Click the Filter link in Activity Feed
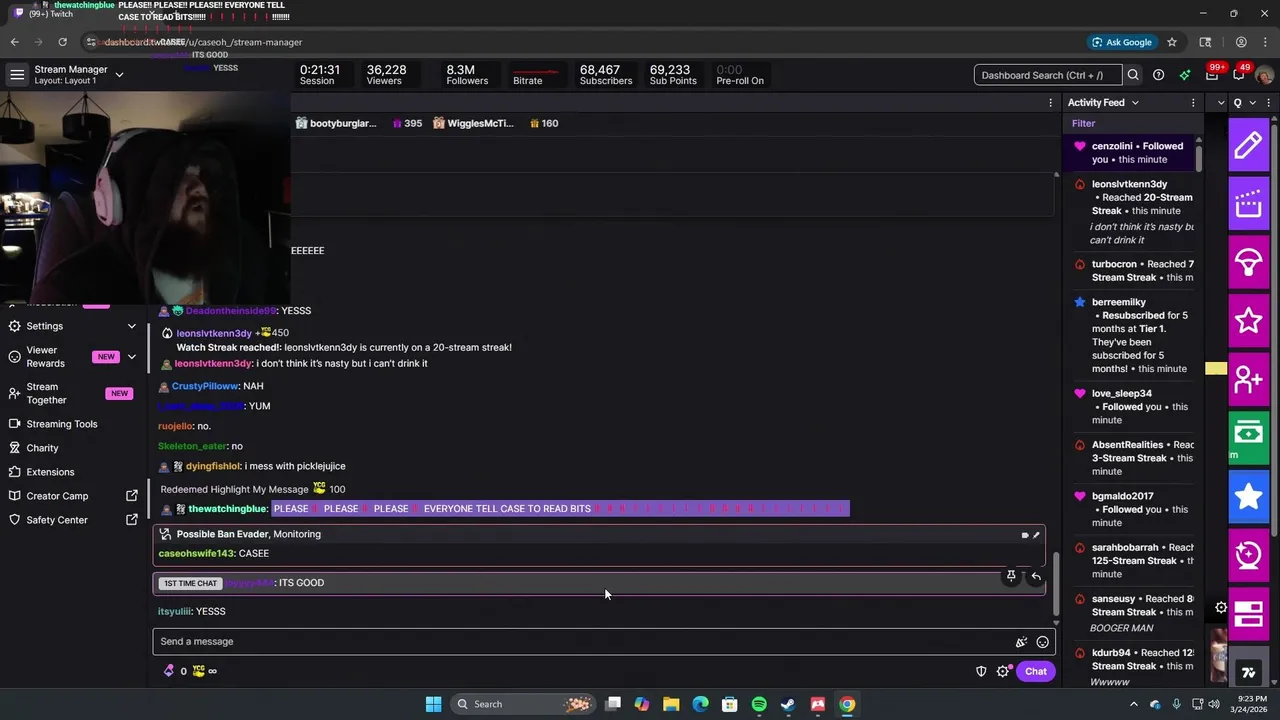 (1083, 123)
